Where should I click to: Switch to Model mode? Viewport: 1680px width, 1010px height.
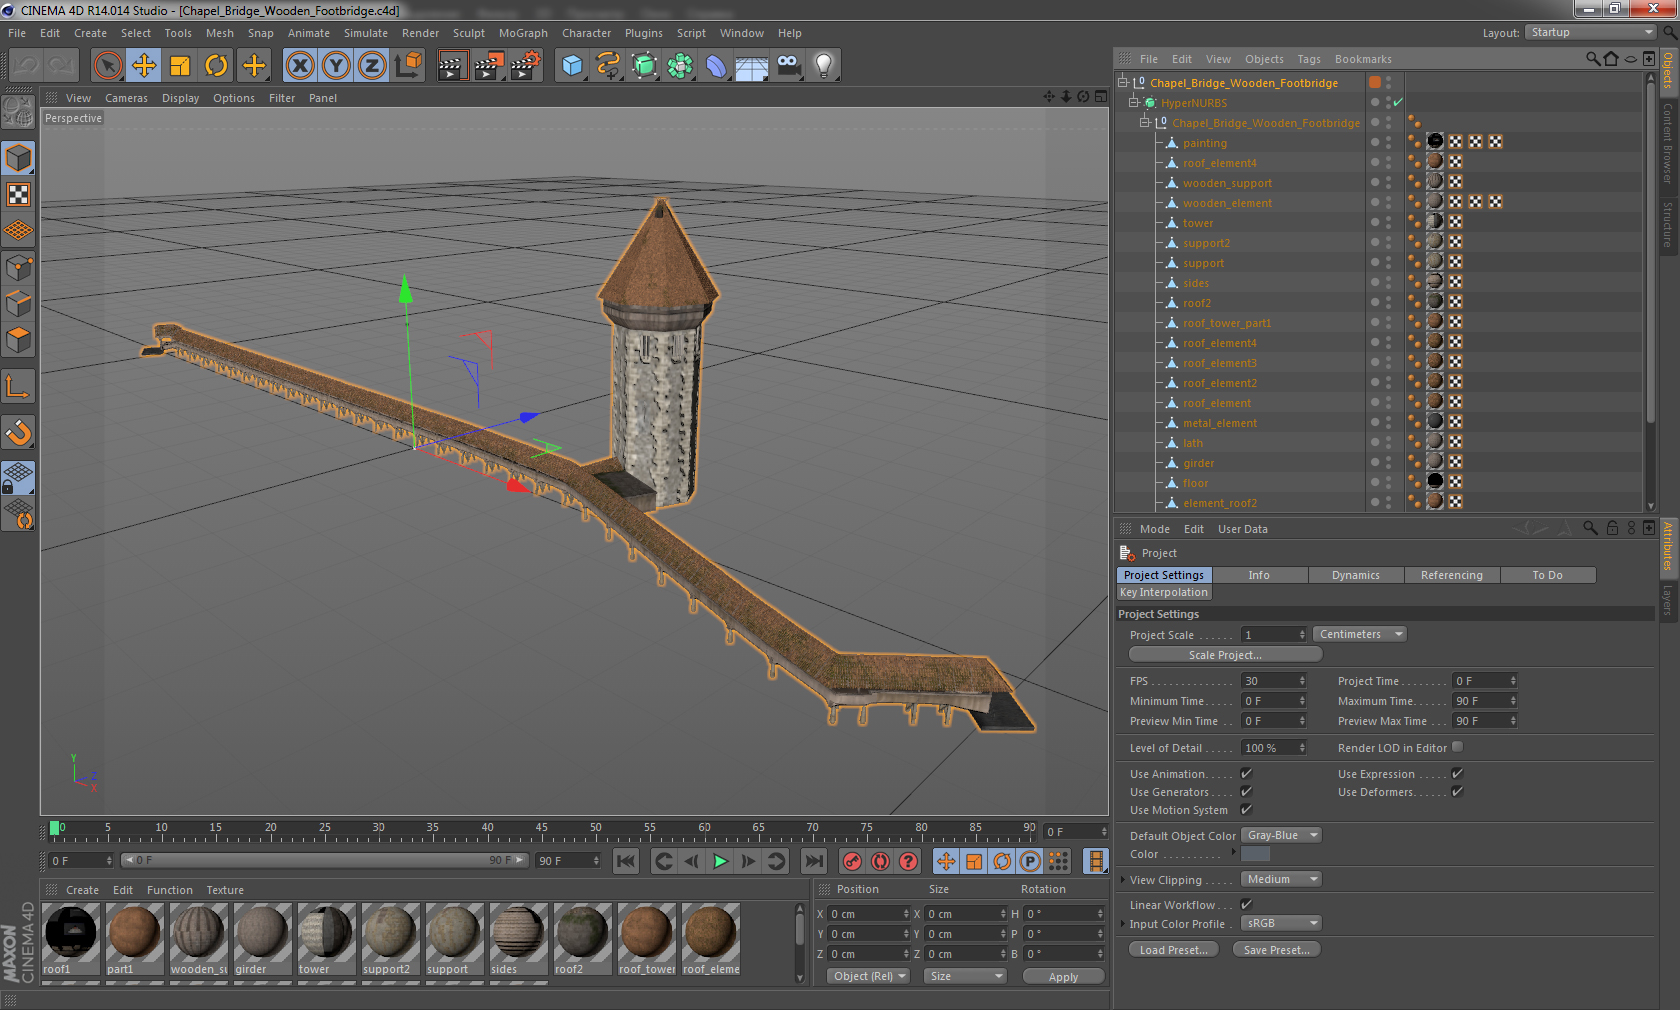pos(19,158)
